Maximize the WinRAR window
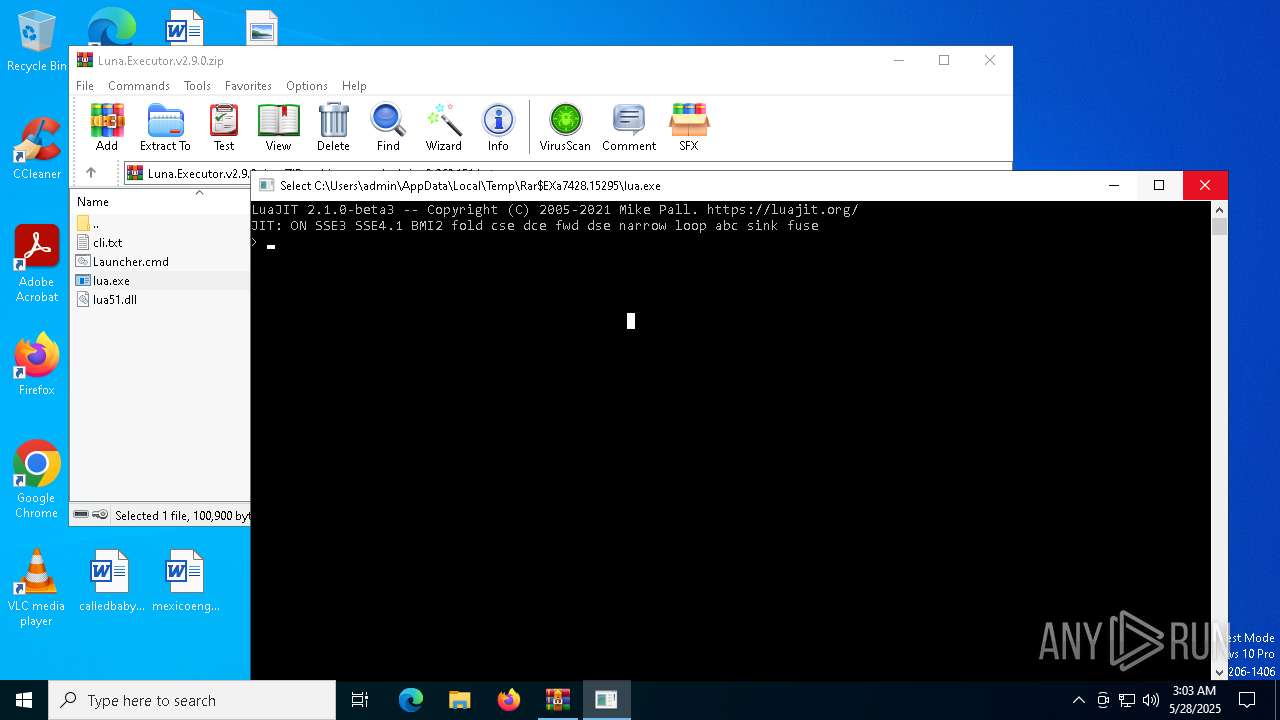The height and width of the screenshot is (720, 1280). 943,60
